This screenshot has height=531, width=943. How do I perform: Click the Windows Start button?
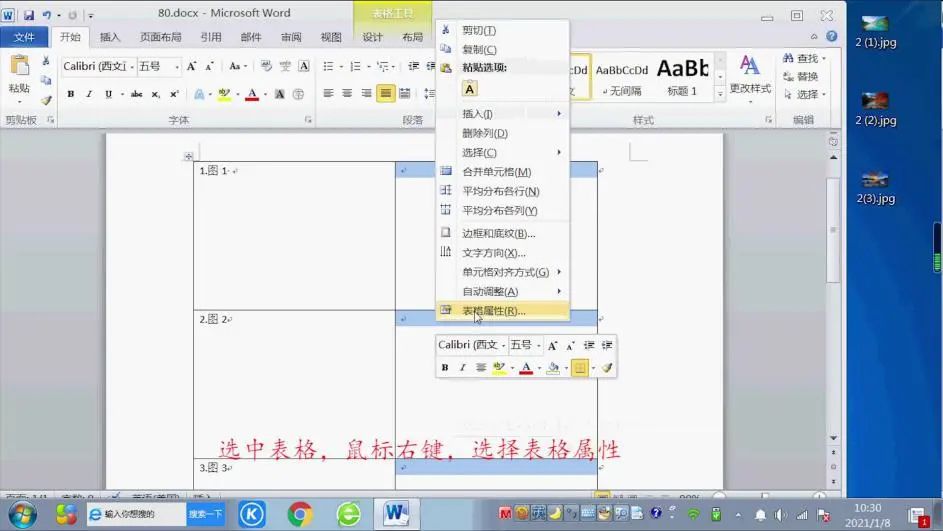click(22, 515)
